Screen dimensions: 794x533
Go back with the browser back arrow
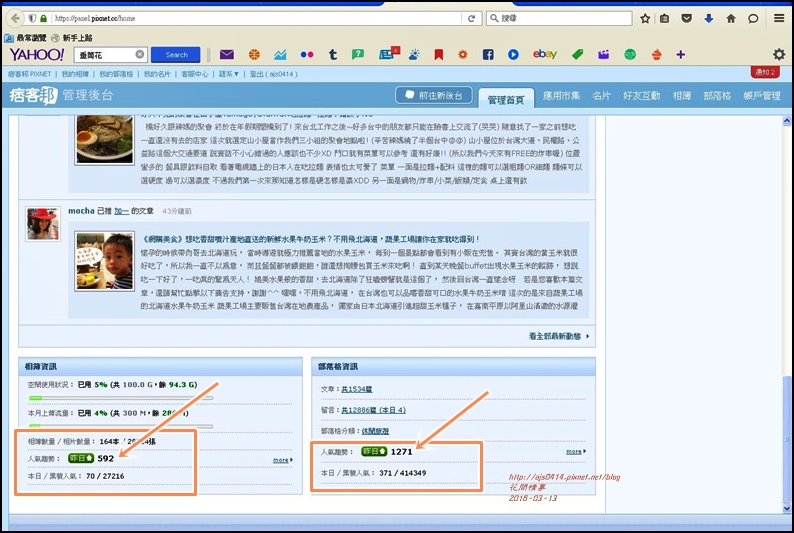(15, 18)
